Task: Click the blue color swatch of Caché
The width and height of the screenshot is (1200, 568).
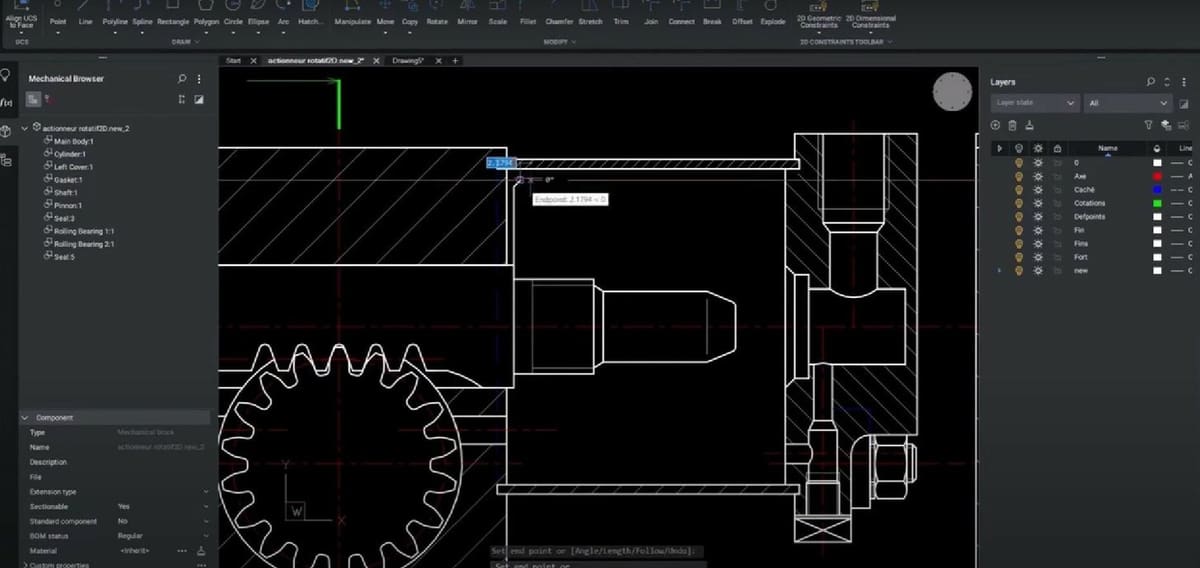Action: [1157, 189]
